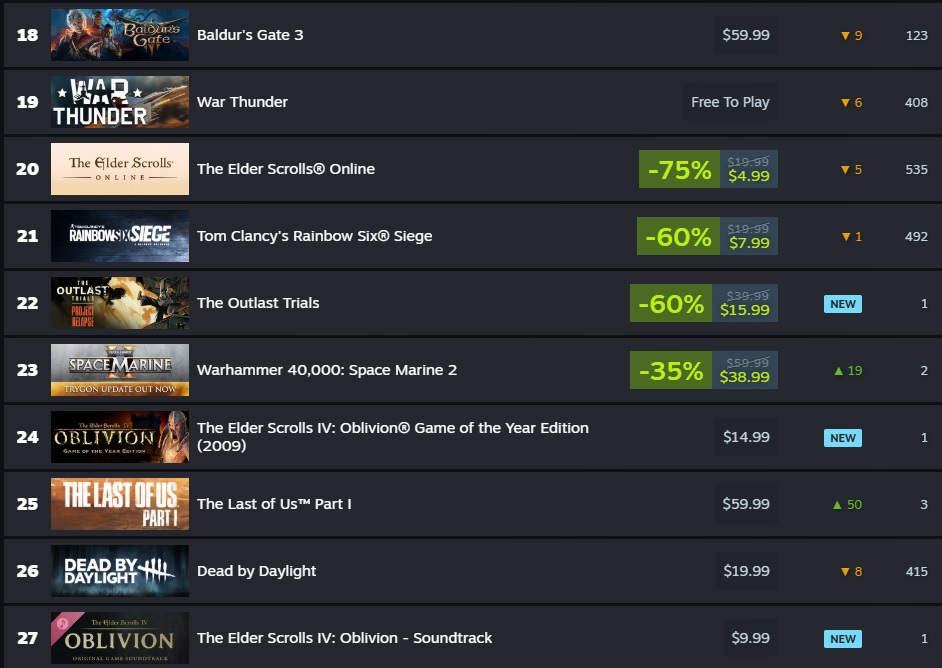
Task: Open the Baldur's Gate 3 title link
Action: tap(250, 35)
